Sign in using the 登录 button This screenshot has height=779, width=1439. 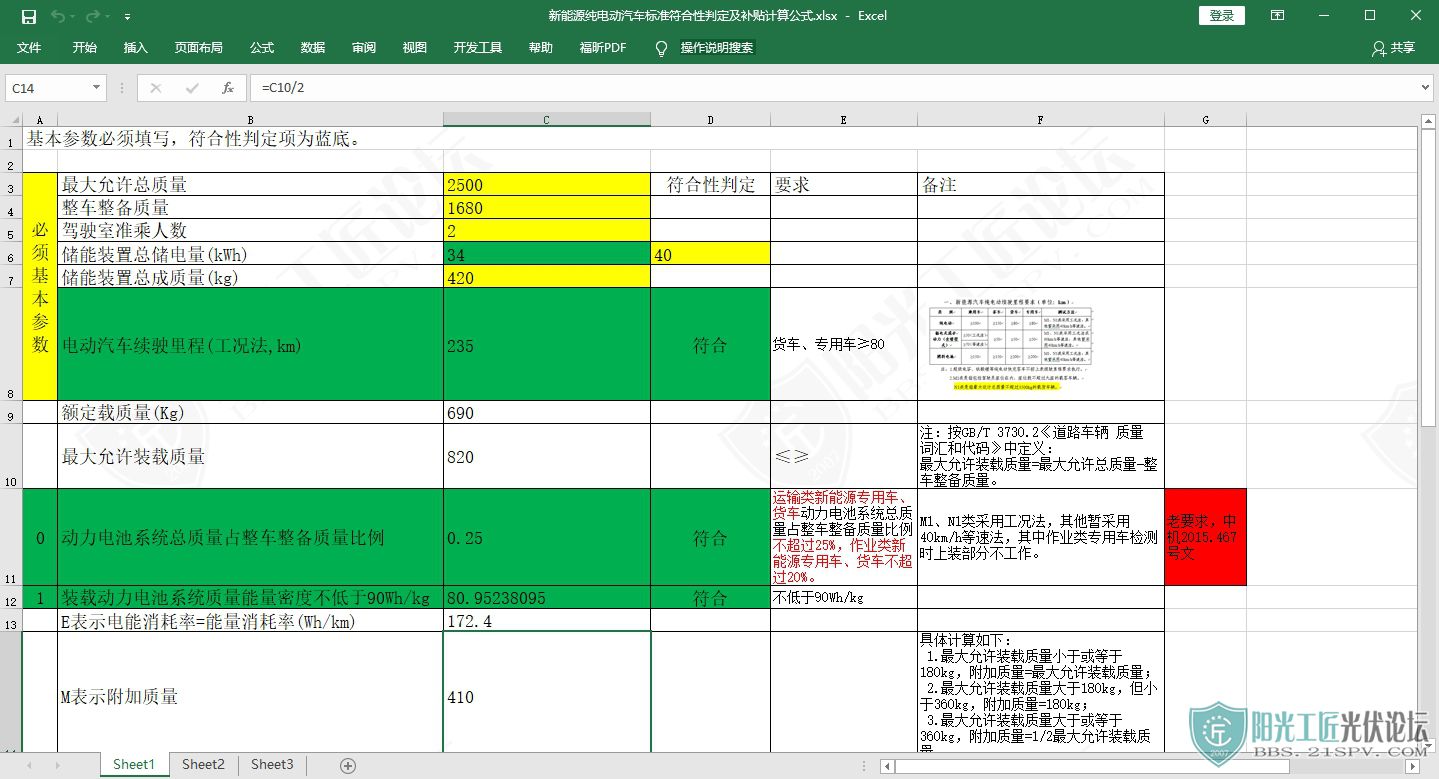point(1222,15)
